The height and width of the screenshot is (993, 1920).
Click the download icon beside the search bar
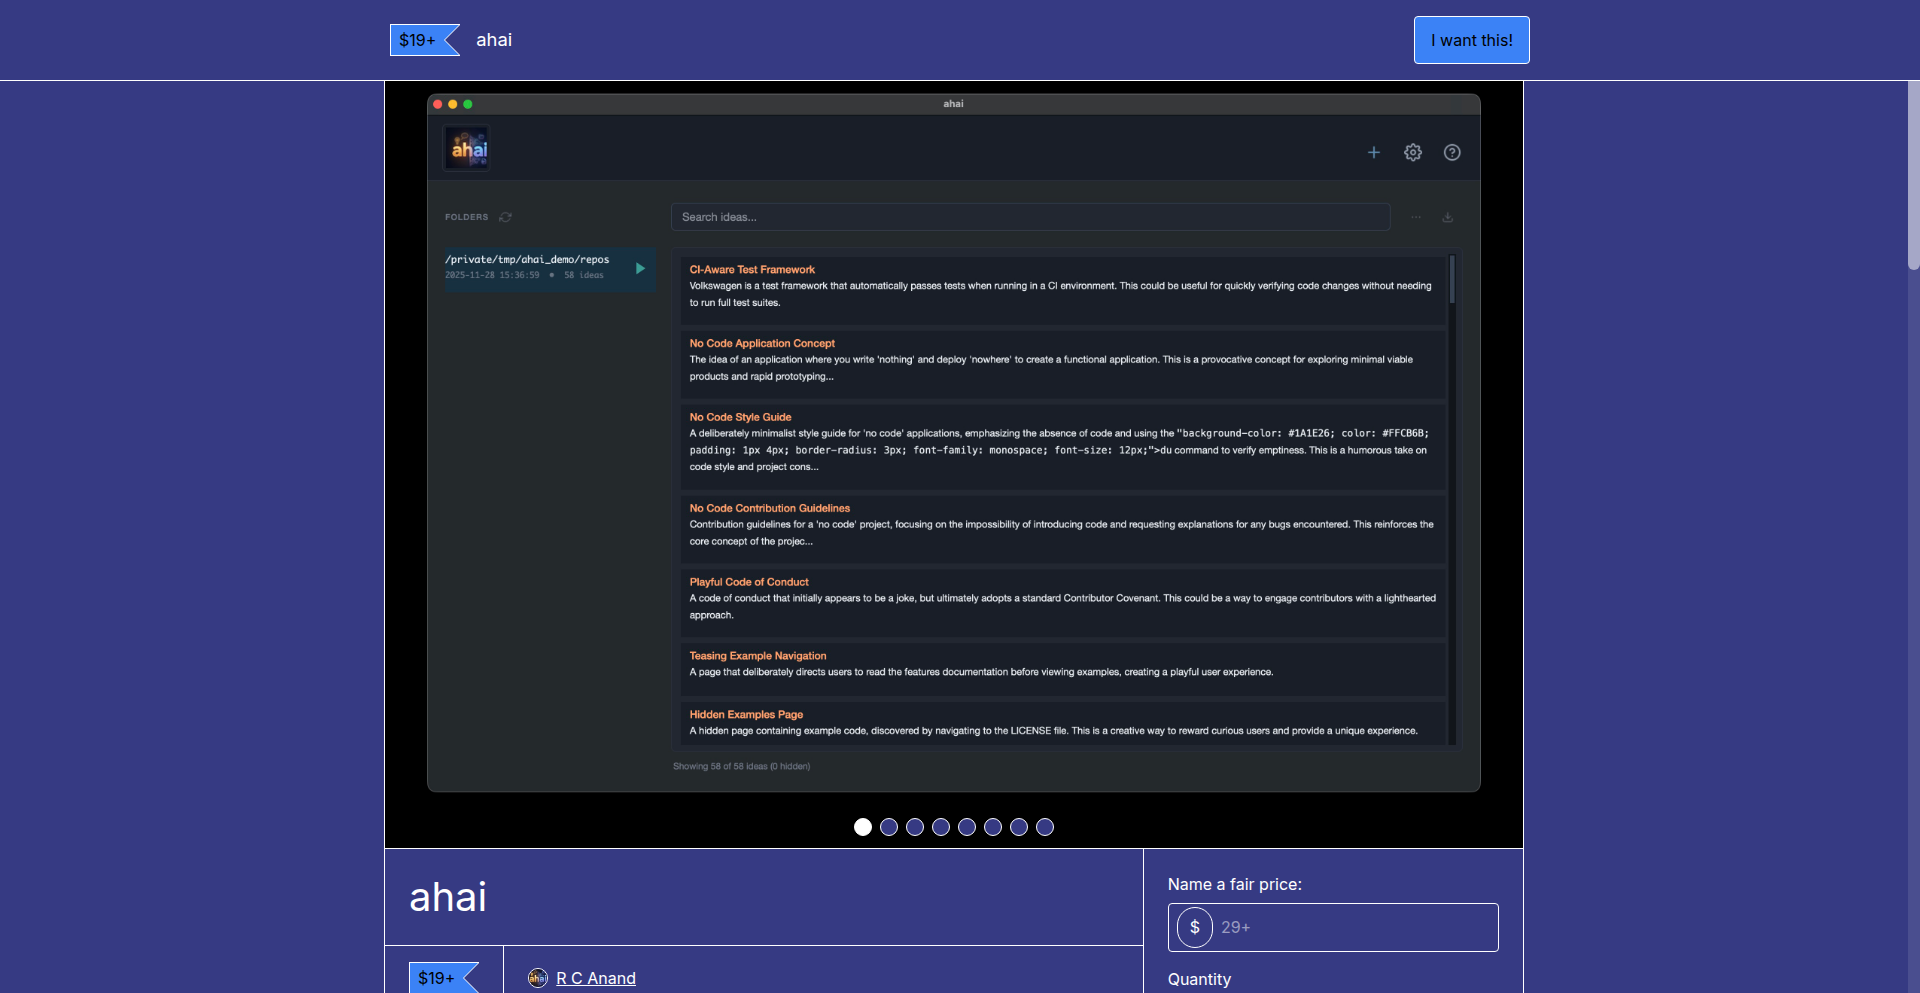[x=1447, y=217]
